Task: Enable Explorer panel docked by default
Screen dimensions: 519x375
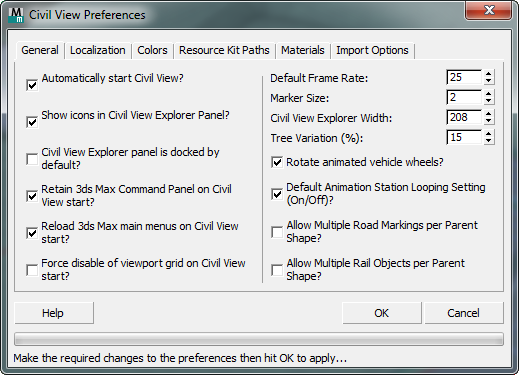Action: click(x=32, y=159)
